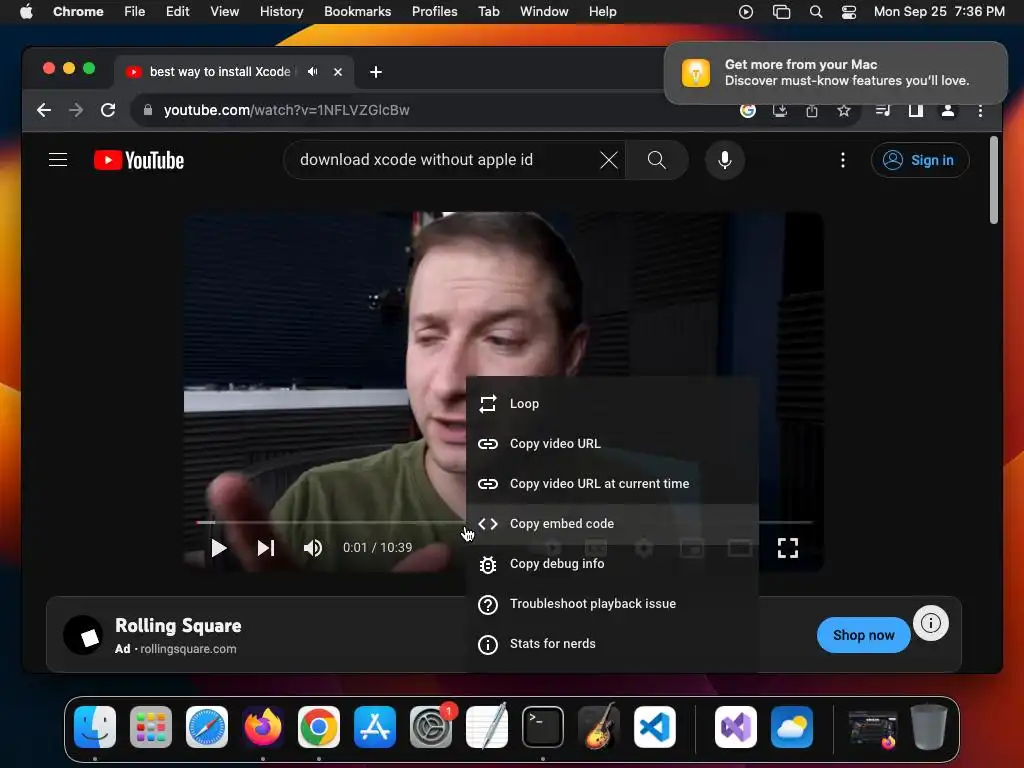1024x768 pixels.
Task: Go to YouTube home via logo
Action: pyautogui.click(x=139, y=160)
